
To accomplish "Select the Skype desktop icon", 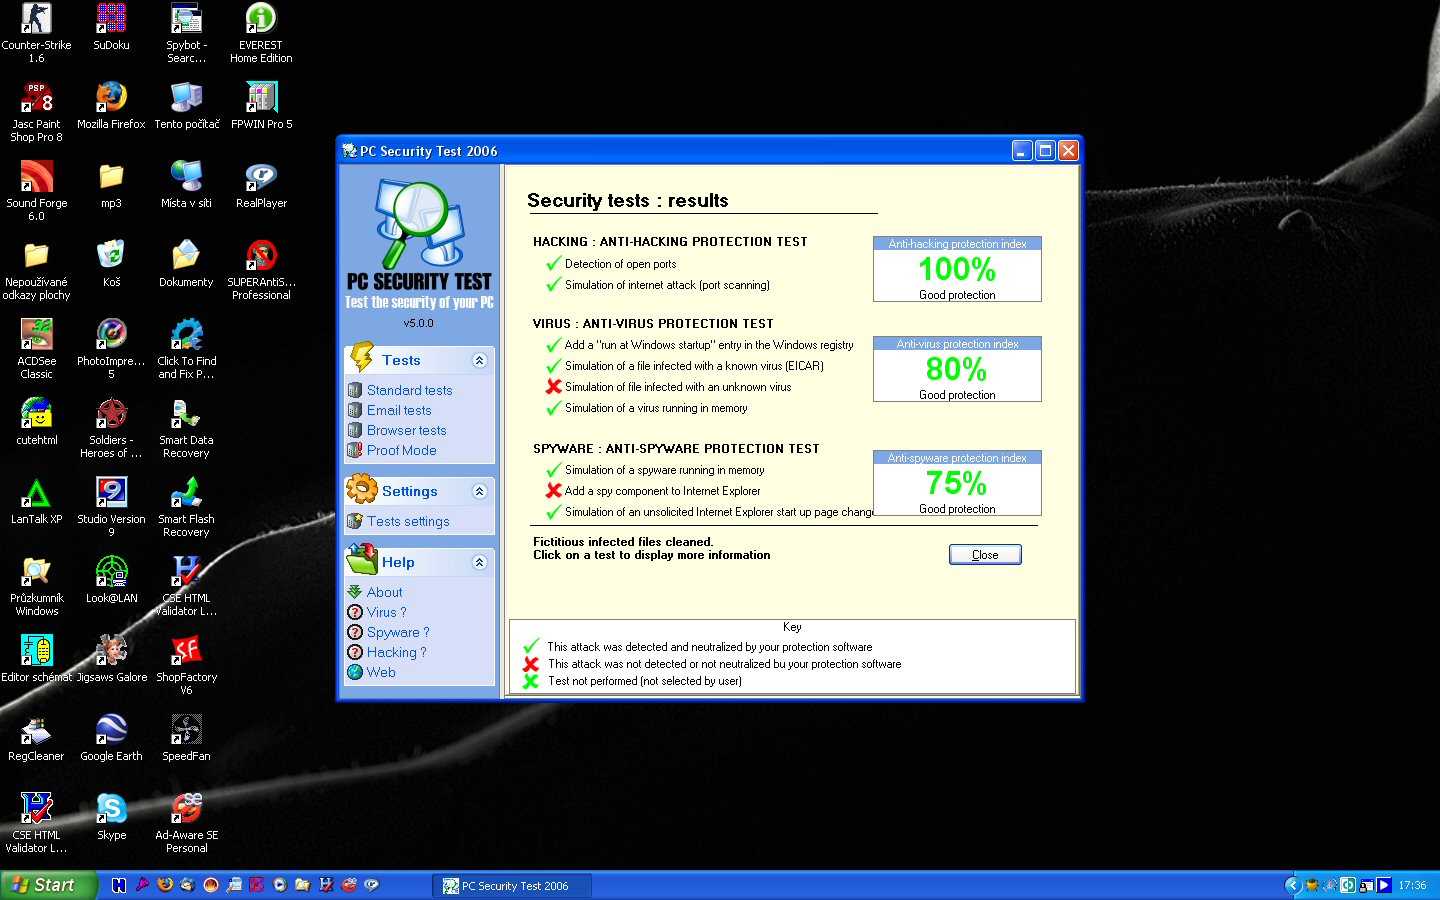I will pyautogui.click(x=111, y=816).
